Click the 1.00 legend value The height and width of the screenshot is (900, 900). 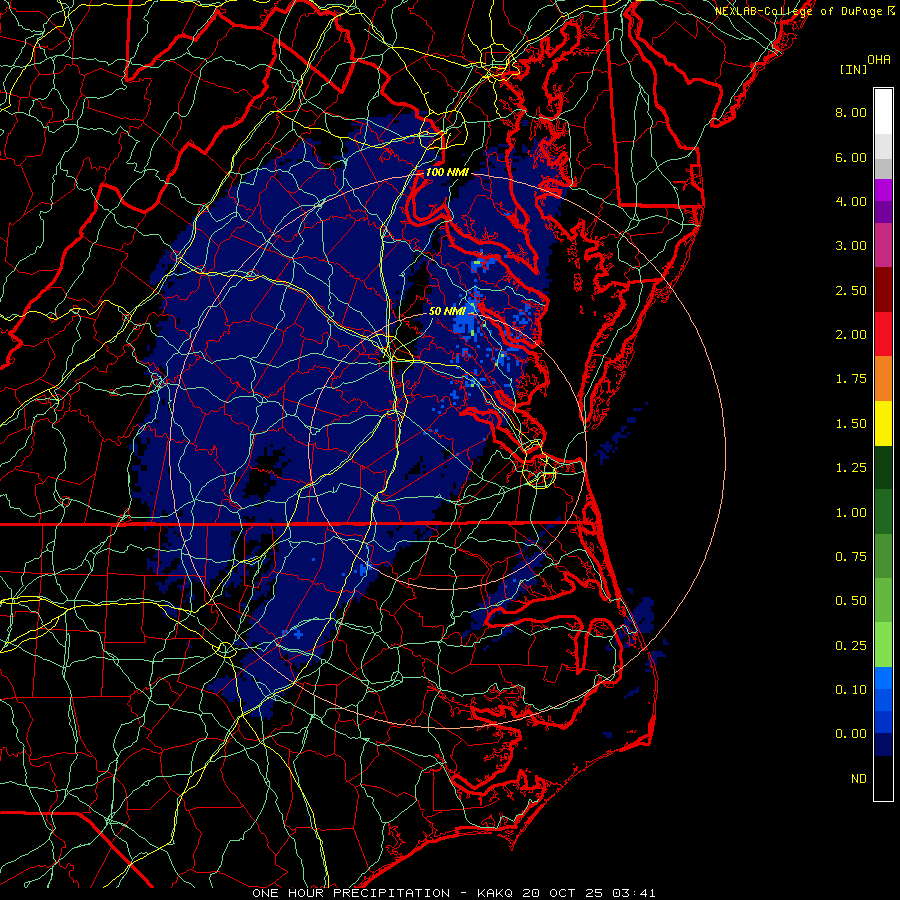click(851, 513)
